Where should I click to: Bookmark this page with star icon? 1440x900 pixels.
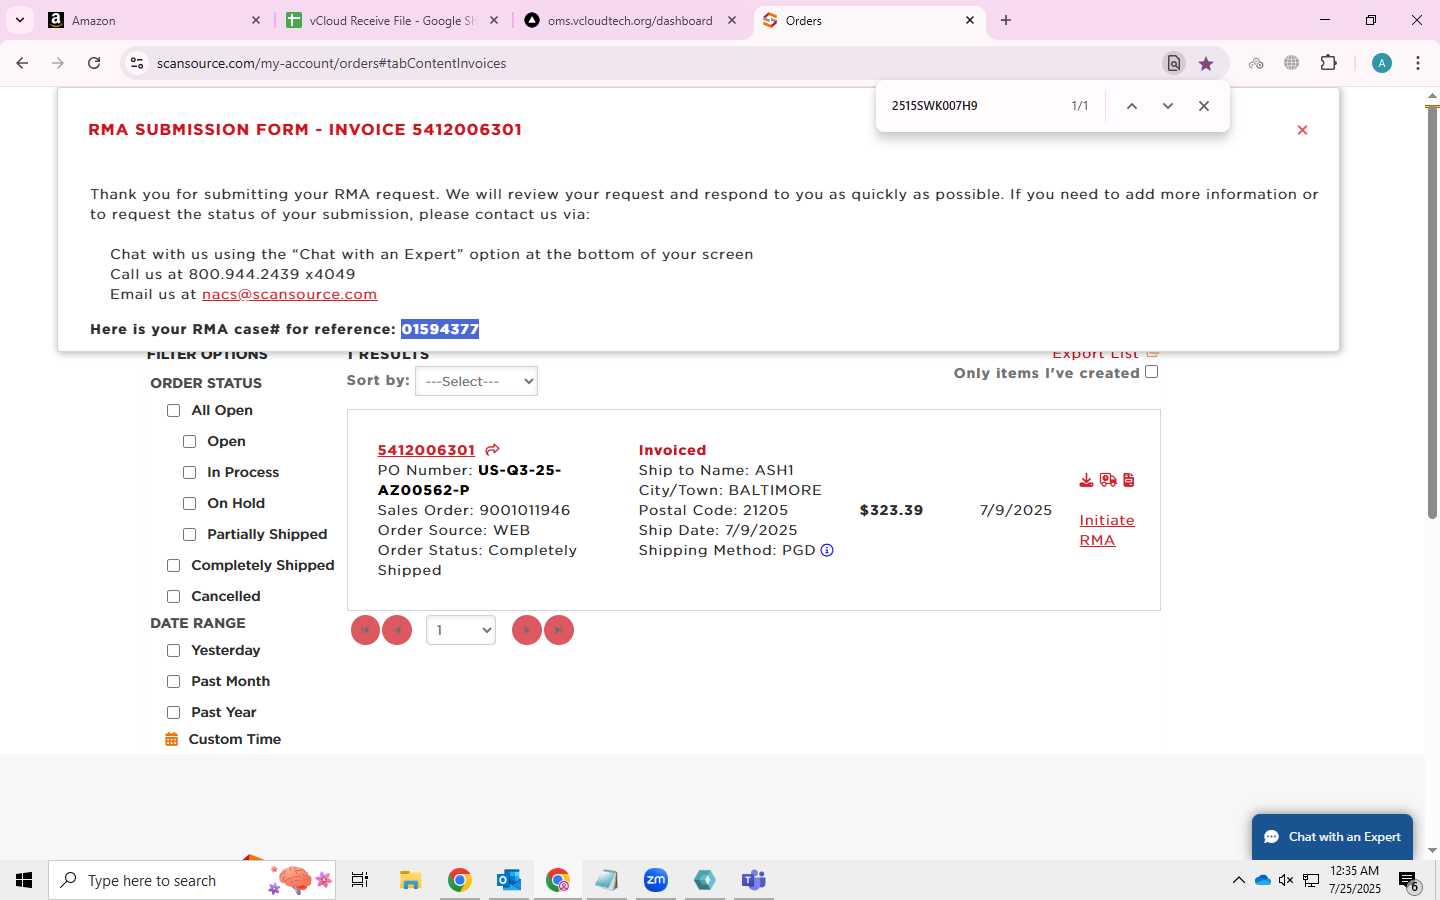coord(1206,63)
